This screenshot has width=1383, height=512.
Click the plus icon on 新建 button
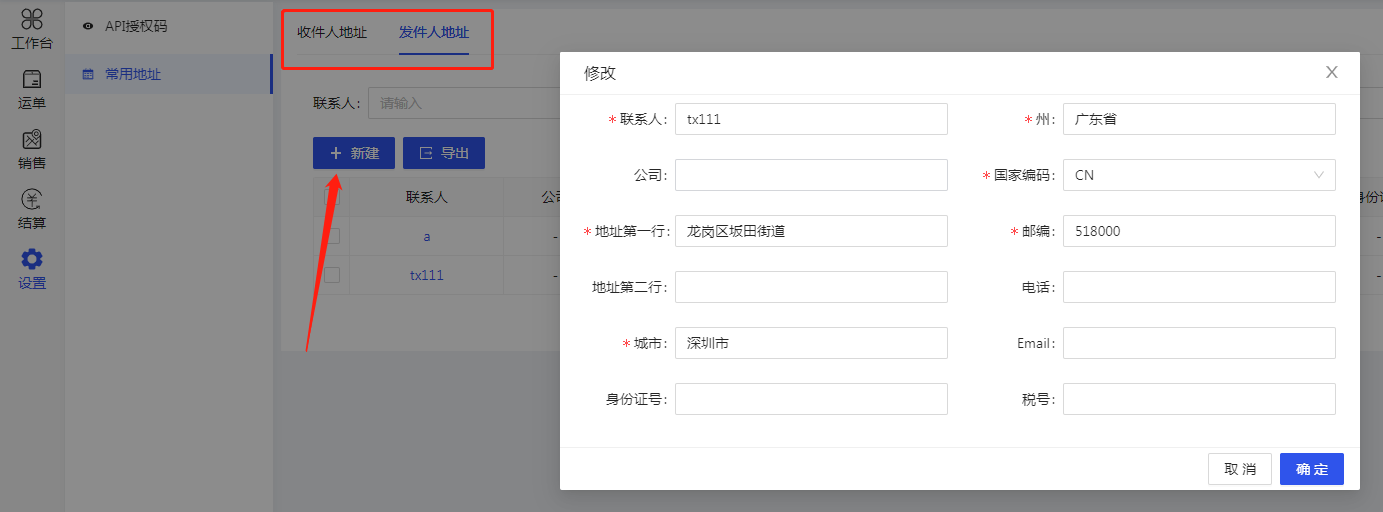tap(336, 153)
